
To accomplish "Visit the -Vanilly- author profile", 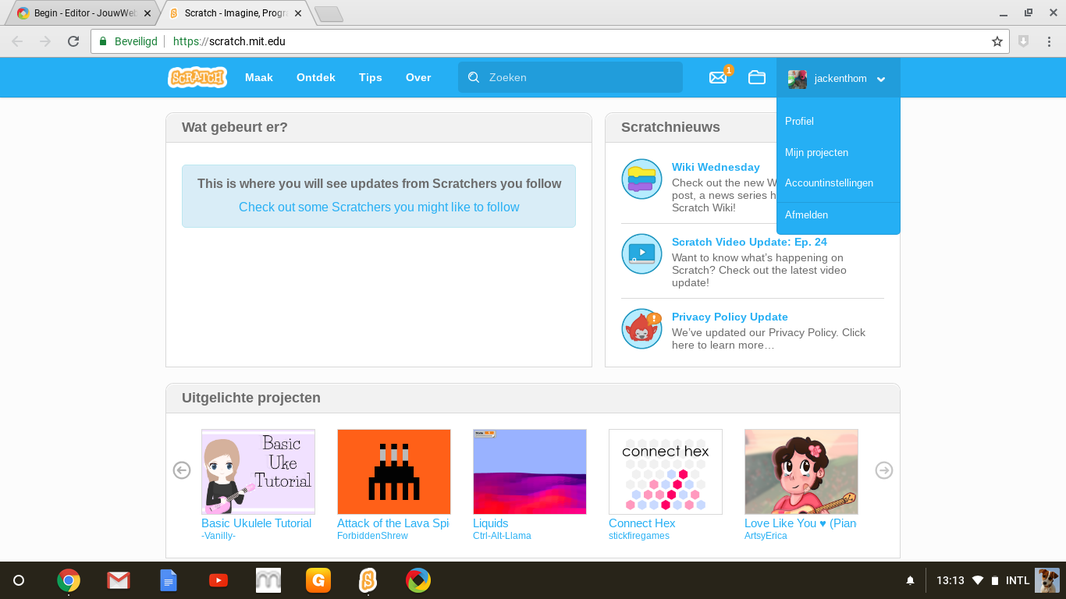I will point(218,536).
